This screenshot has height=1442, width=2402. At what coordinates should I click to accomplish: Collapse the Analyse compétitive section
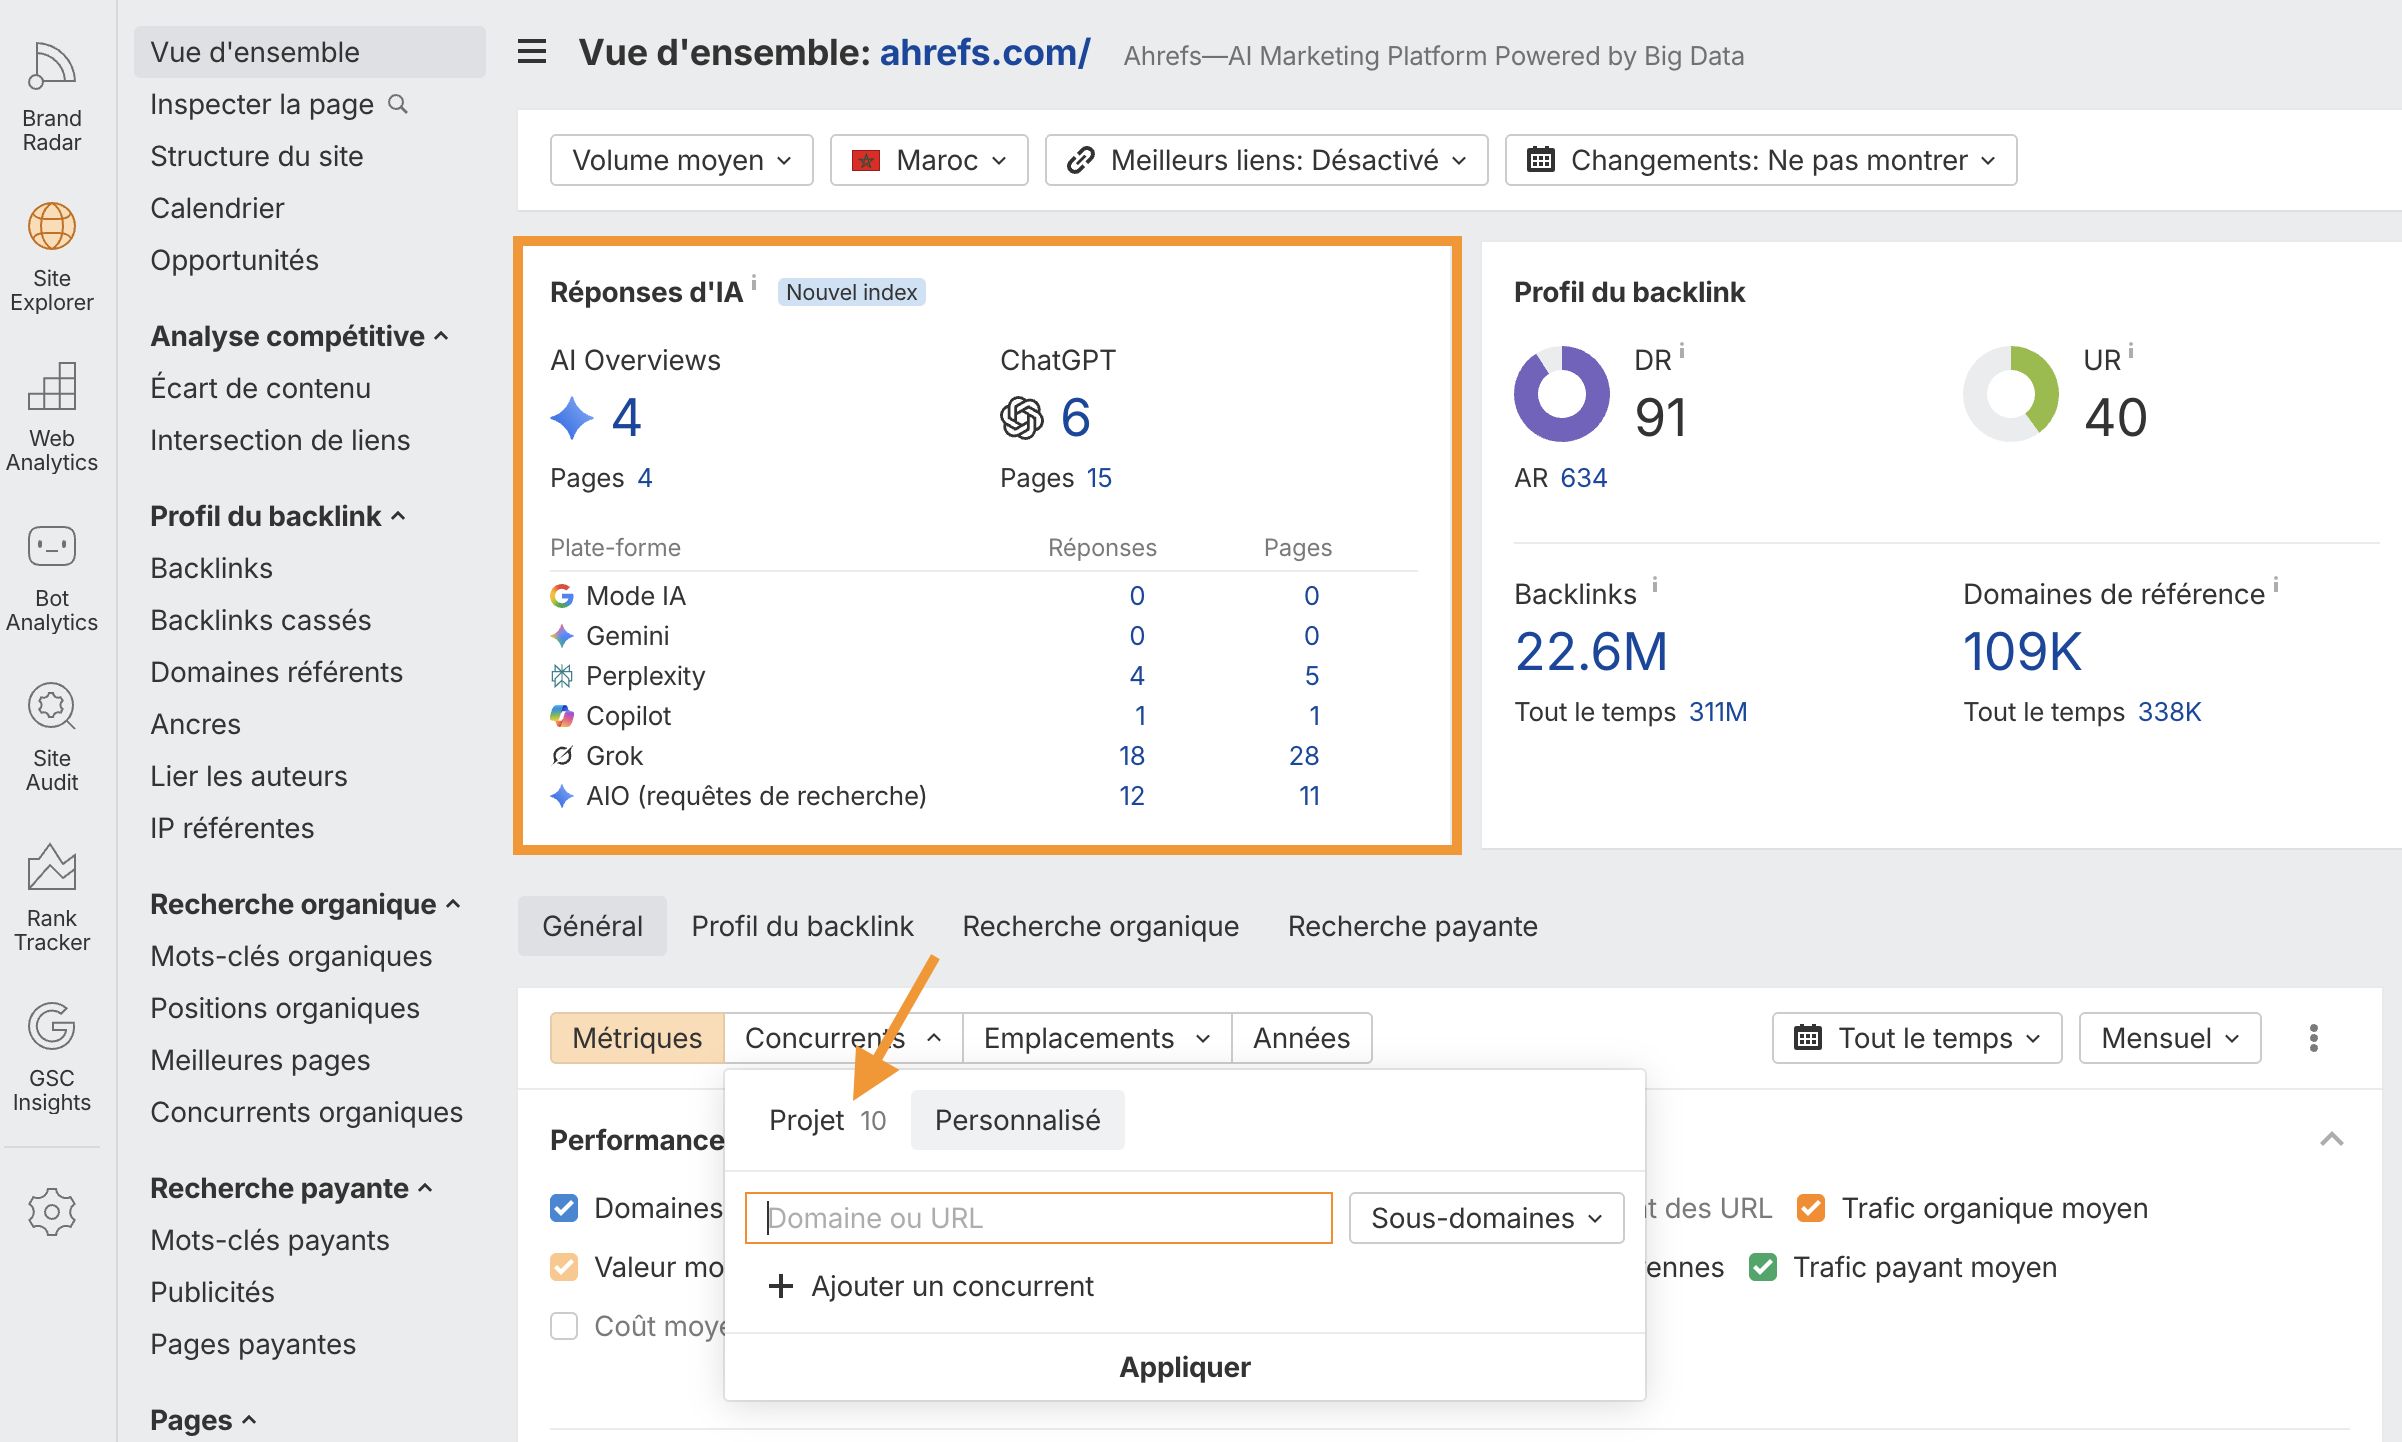(299, 336)
